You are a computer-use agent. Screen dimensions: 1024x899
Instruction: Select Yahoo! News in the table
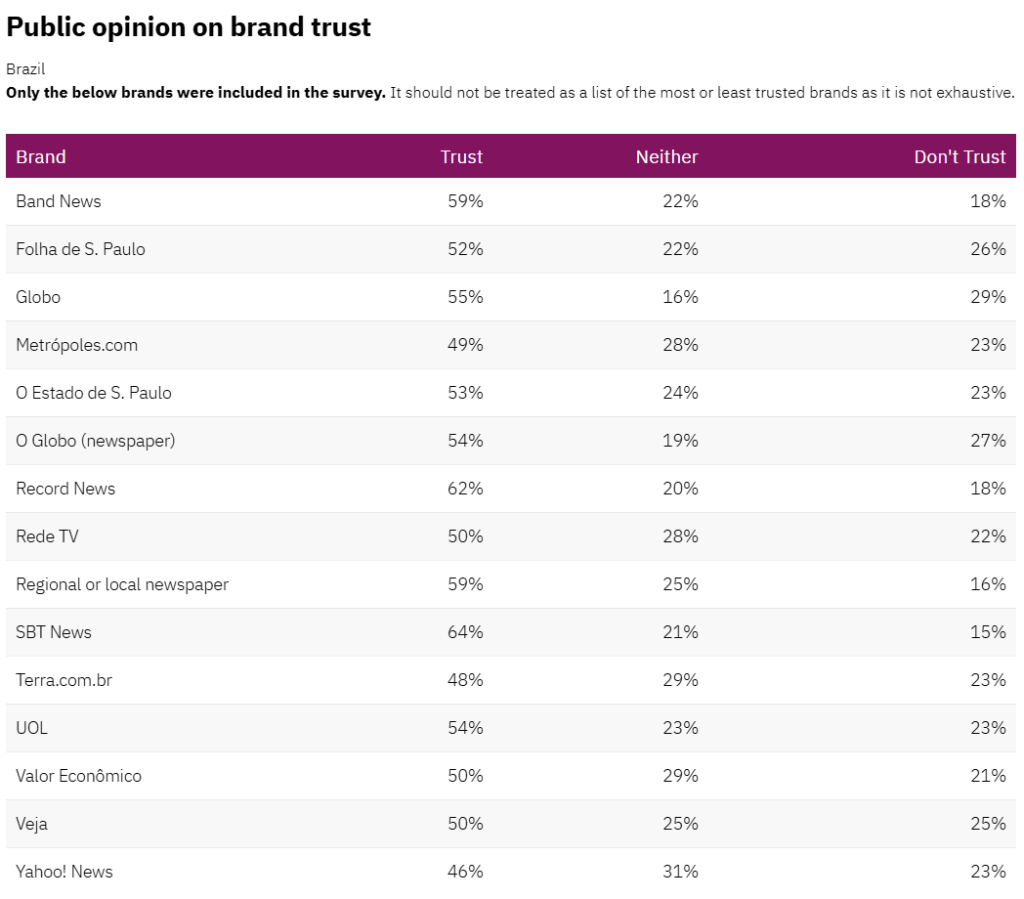[x=64, y=872]
